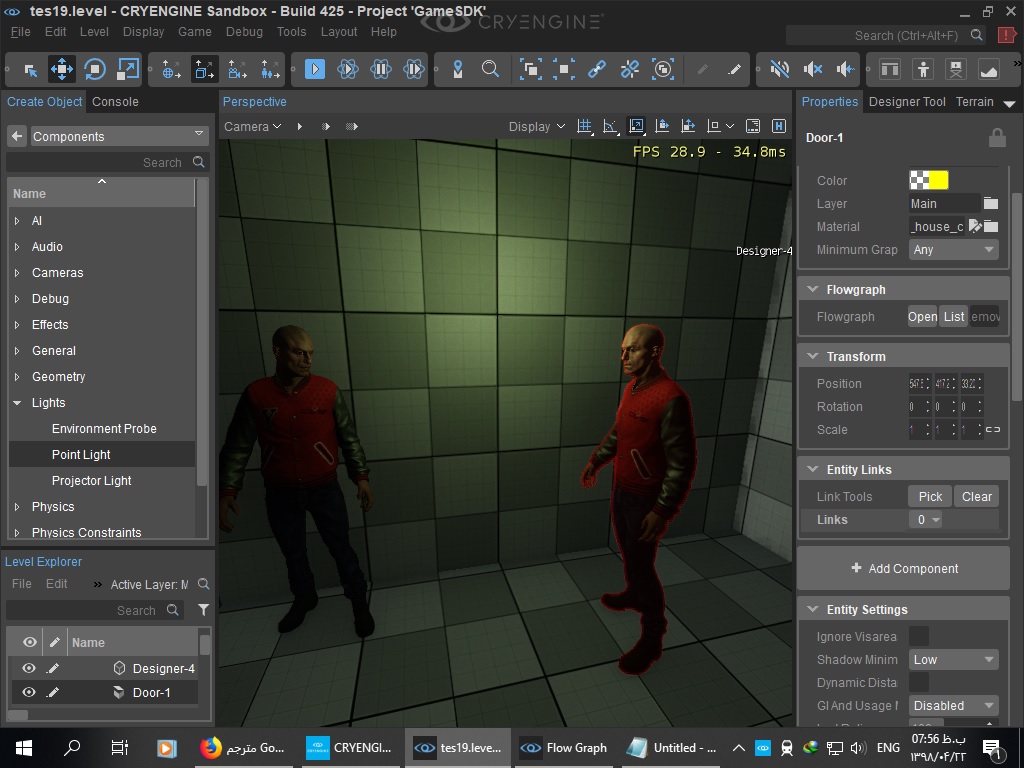This screenshot has height=768, width=1024.
Task: Toggle the Designer-4 editable pencil icon
Action: [53, 668]
